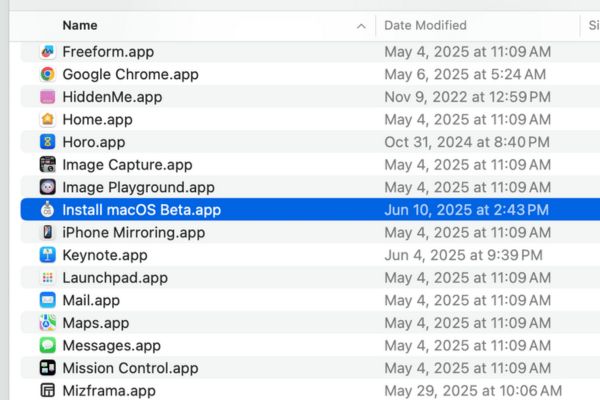600x400 pixels.
Task: Select the HiddenMe.app file name
Action: 112,97
